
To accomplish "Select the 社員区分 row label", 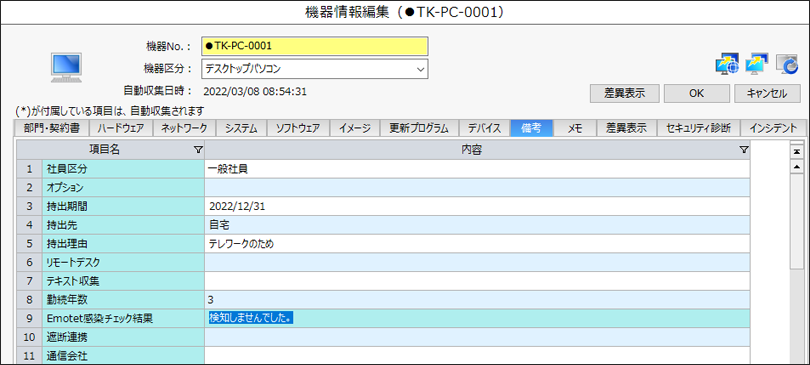I will tap(123, 169).
